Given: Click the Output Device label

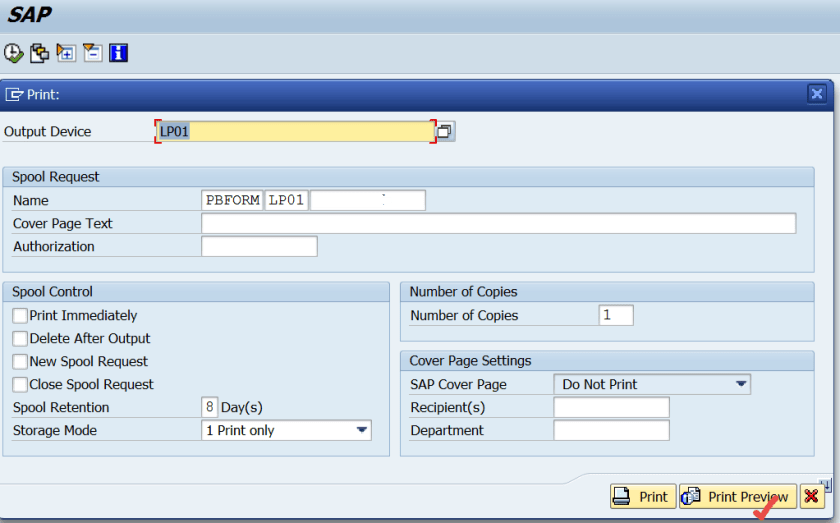Looking at the screenshot, I should pos(47,131).
